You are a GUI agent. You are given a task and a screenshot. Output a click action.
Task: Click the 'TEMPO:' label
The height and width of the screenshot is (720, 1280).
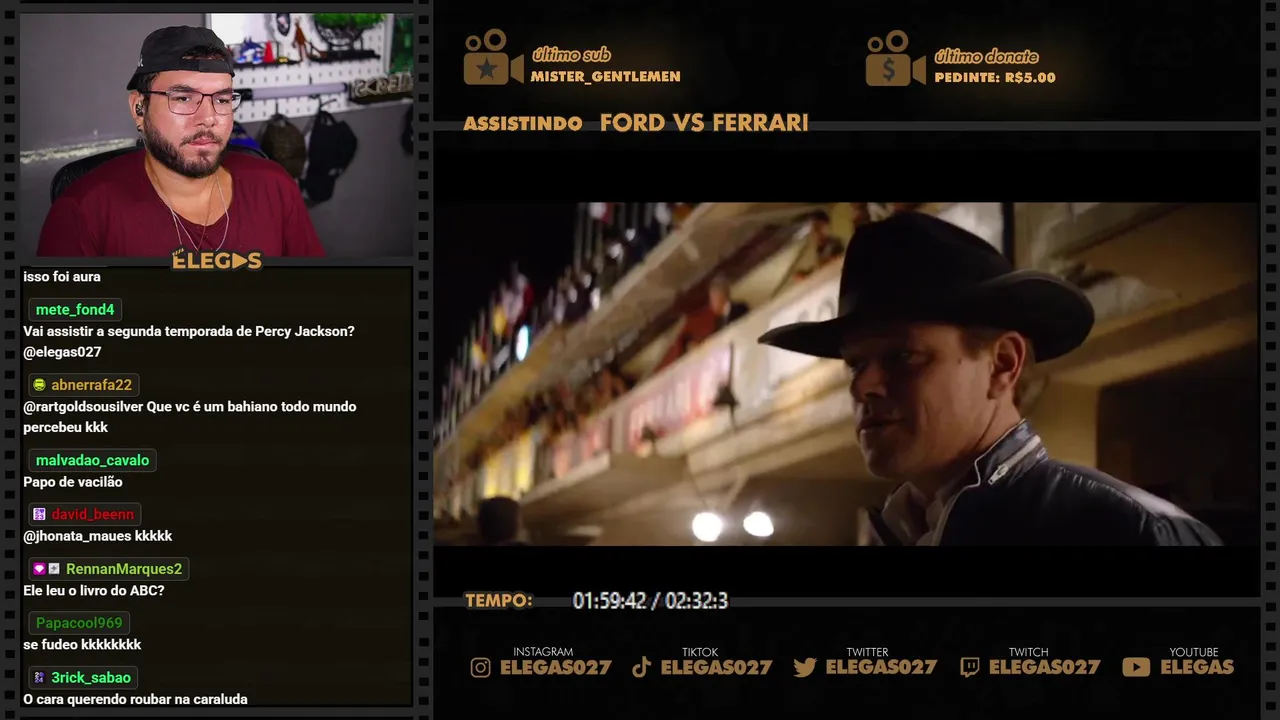(x=498, y=601)
